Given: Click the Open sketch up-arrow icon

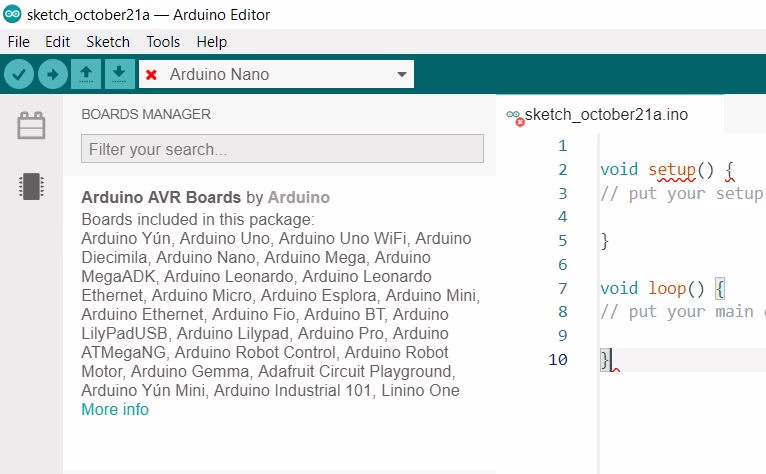Looking at the screenshot, I should 86,74.
